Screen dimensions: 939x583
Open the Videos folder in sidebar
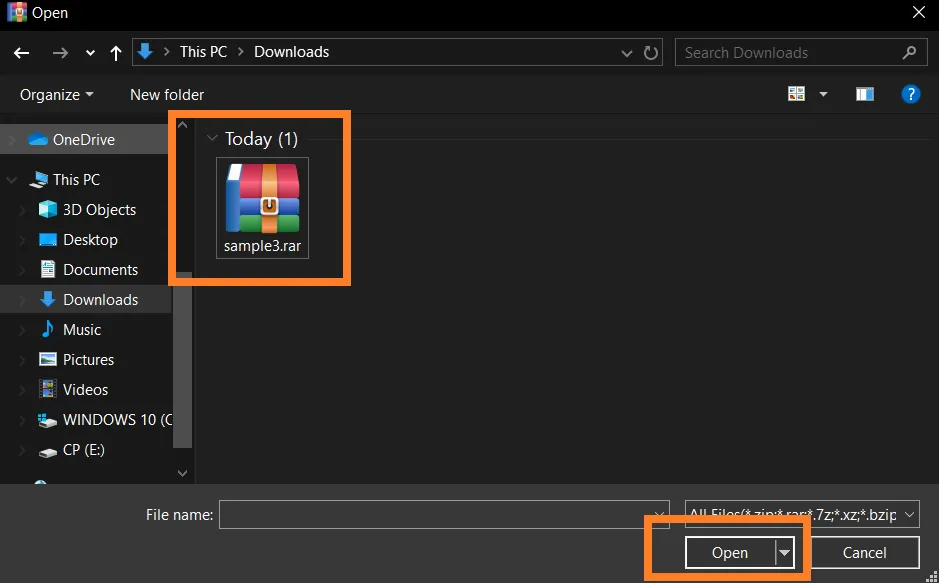86,389
